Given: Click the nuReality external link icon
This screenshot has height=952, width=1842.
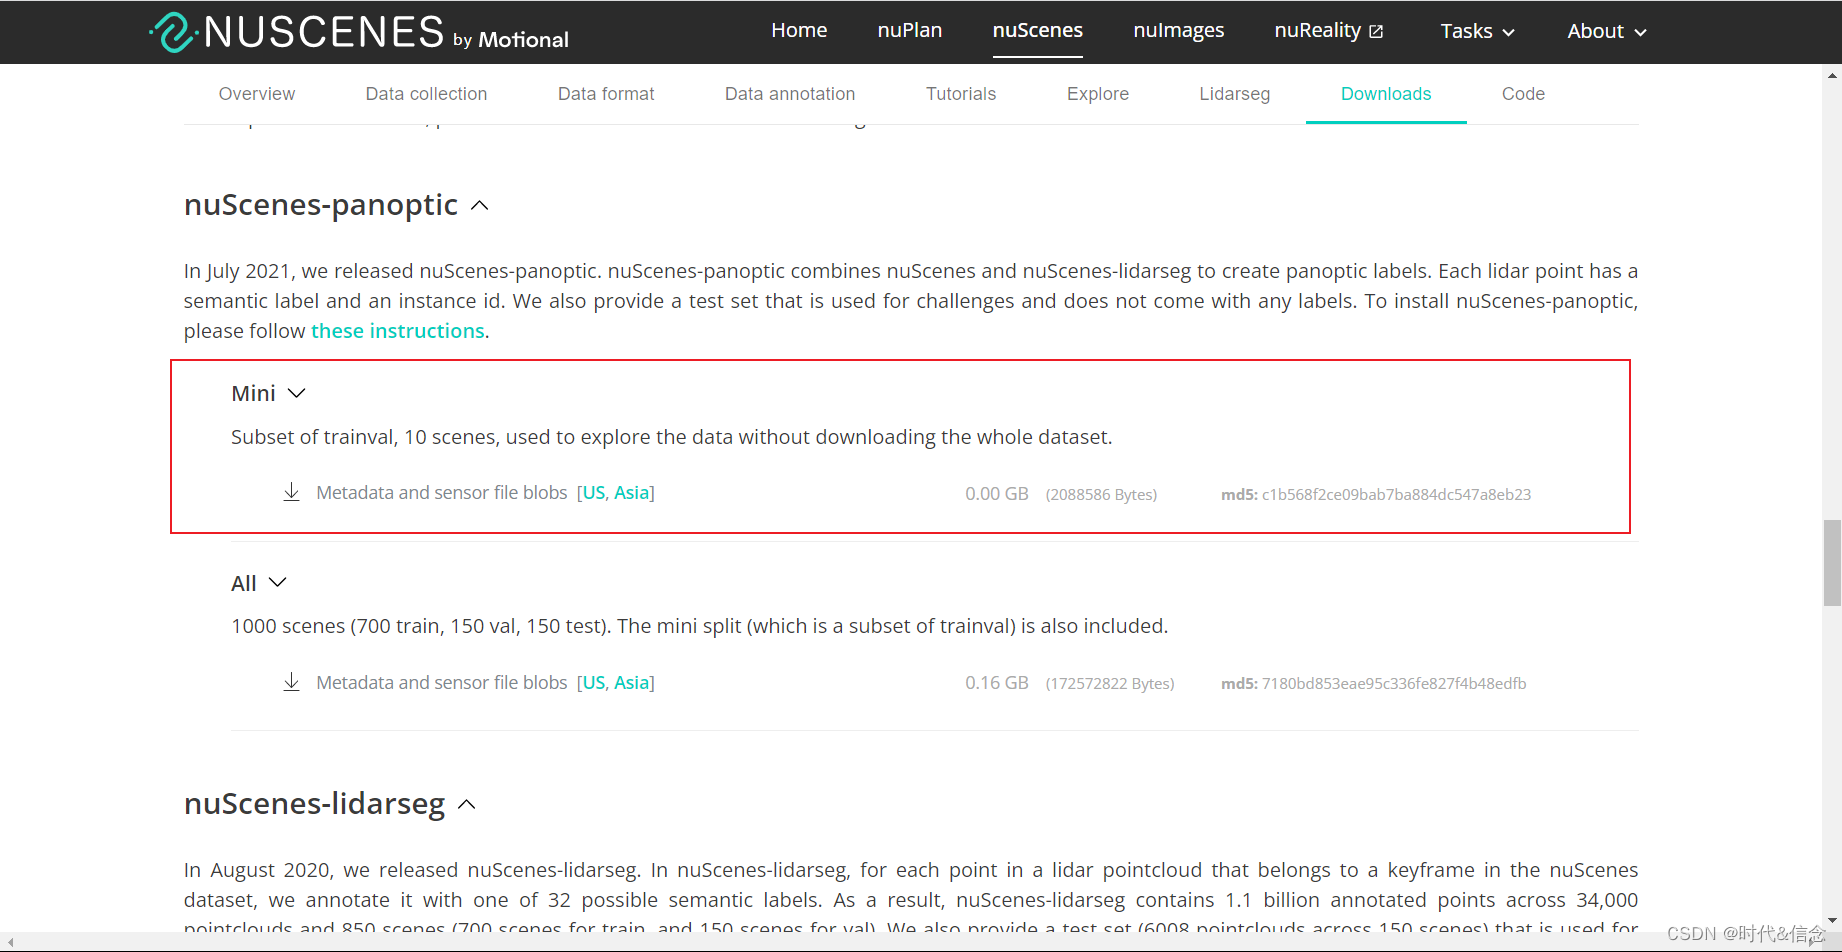Looking at the screenshot, I should click(x=1376, y=31).
